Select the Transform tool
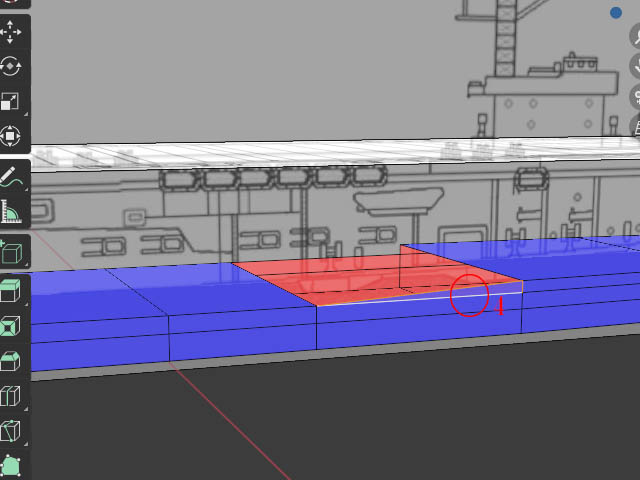 point(11,136)
